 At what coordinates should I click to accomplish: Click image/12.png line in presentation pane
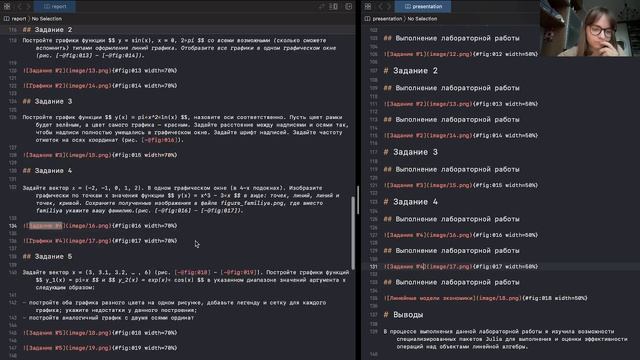pyautogui.click(x=461, y=54)
